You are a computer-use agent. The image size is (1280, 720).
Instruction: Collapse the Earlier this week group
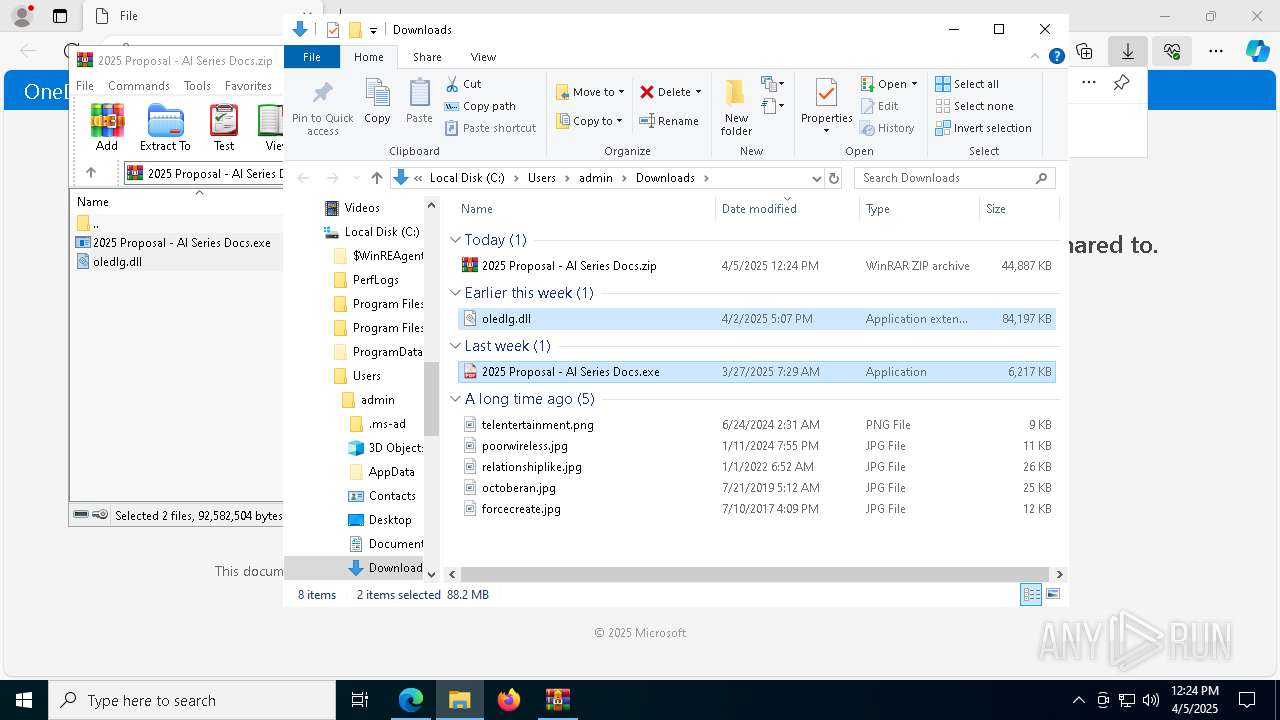[x=455, y=293]
